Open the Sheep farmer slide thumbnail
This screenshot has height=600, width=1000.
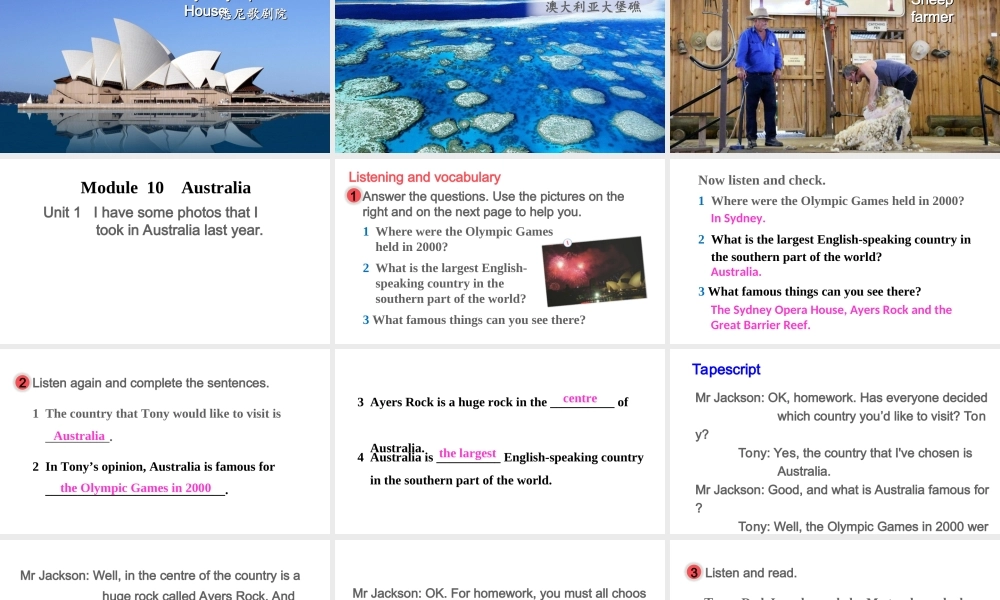click(x=835, y=76)
